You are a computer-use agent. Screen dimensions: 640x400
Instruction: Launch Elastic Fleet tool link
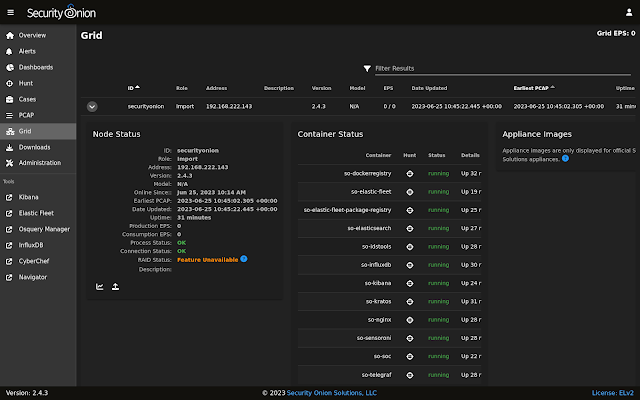[38, 213]
